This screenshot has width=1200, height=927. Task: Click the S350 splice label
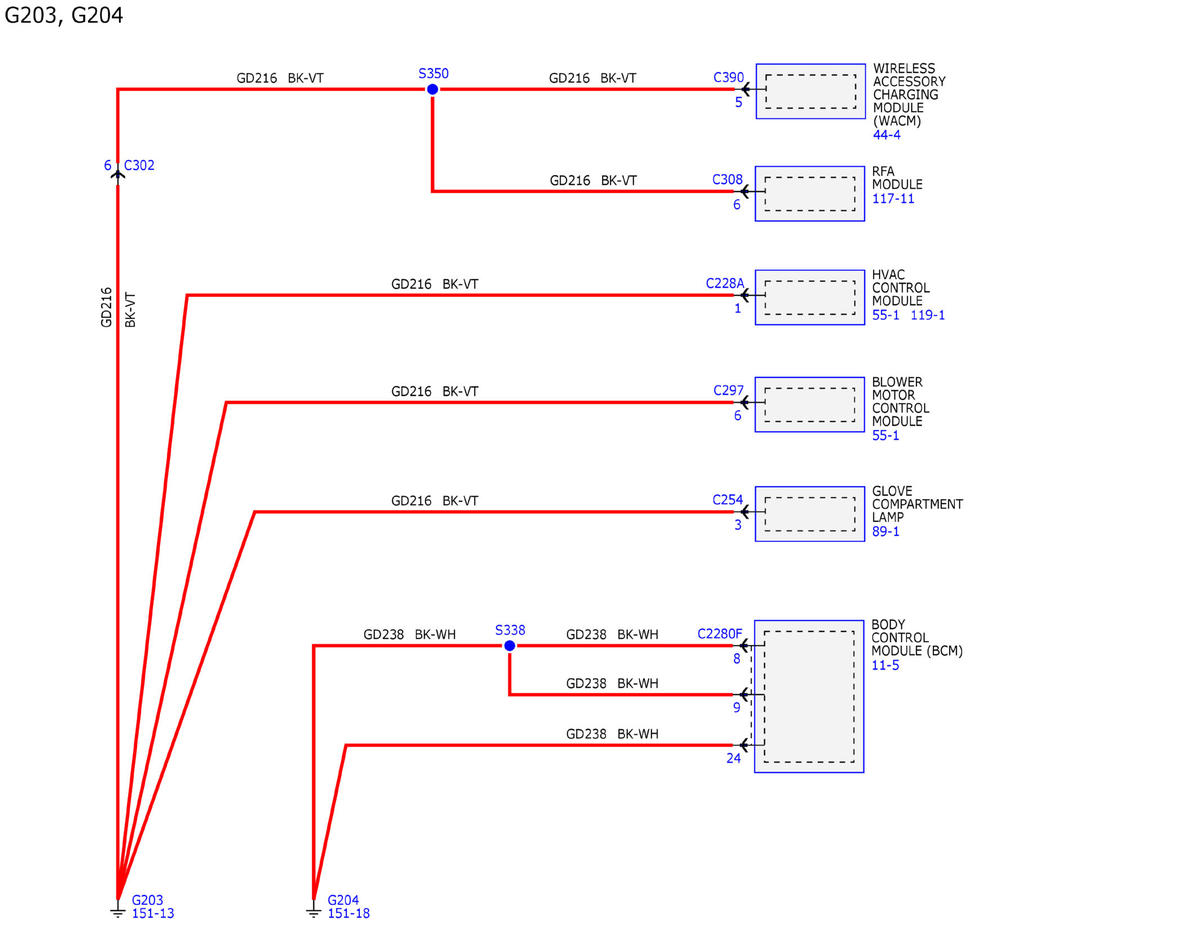tap(433, 74)
